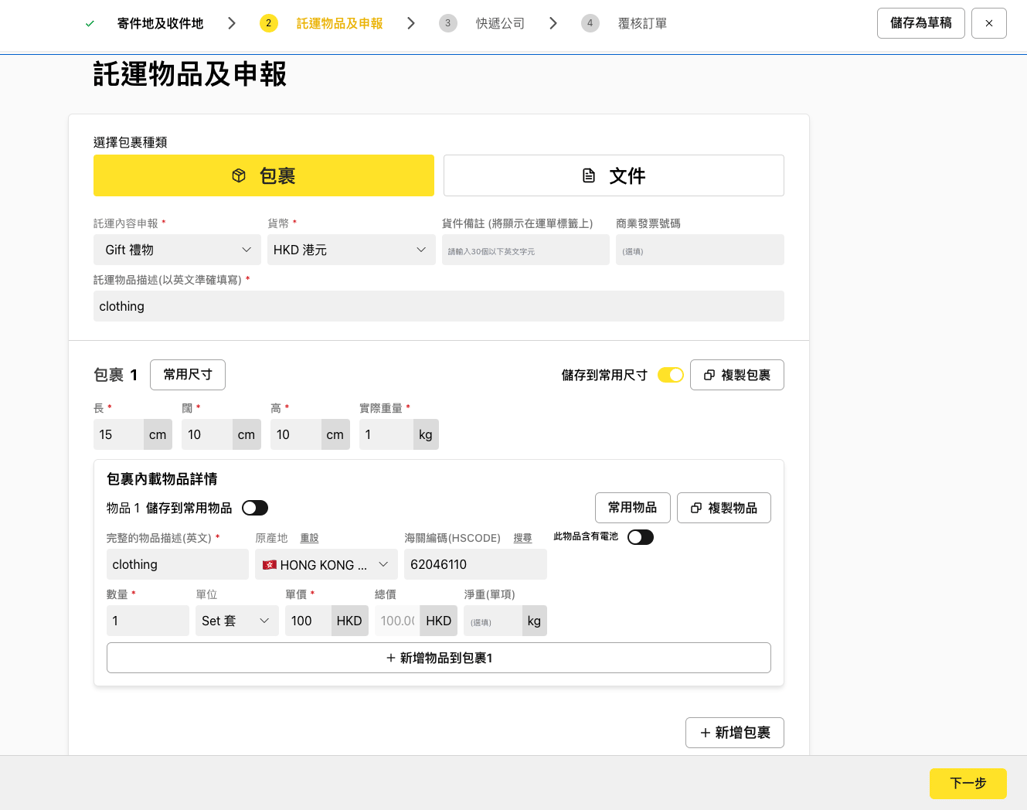Open the 託運內容申報 Gift dropdown
The image size is (1027, 810).
(177, 250)
